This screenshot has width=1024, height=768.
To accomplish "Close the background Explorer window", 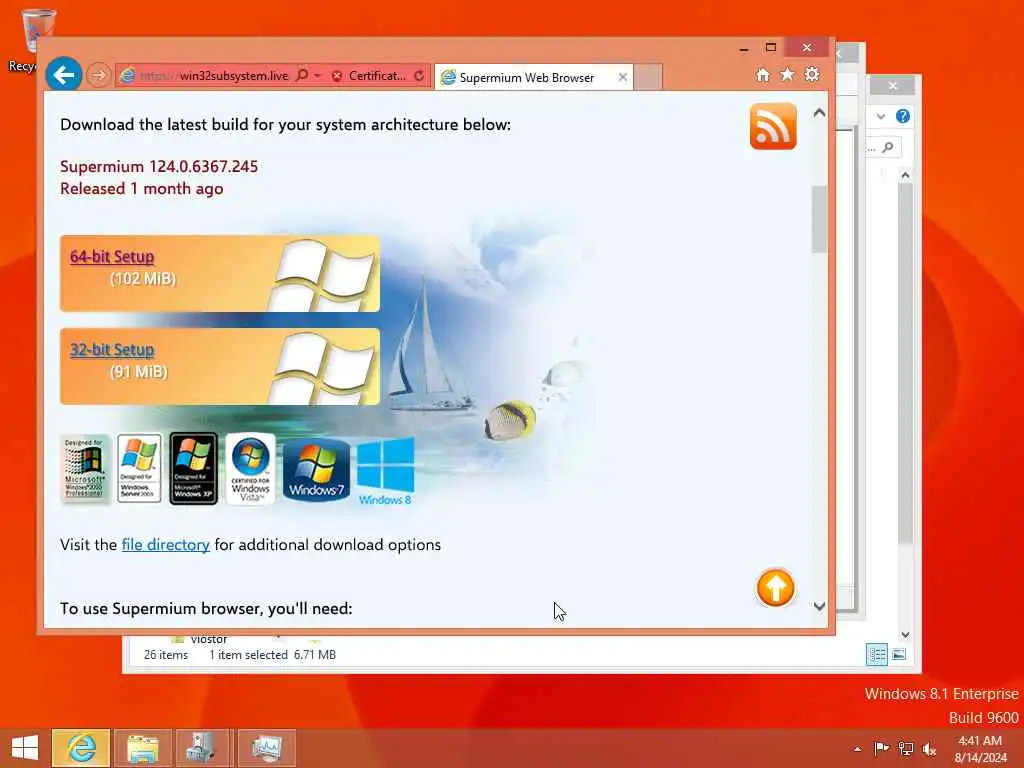I will click(893, 86).
